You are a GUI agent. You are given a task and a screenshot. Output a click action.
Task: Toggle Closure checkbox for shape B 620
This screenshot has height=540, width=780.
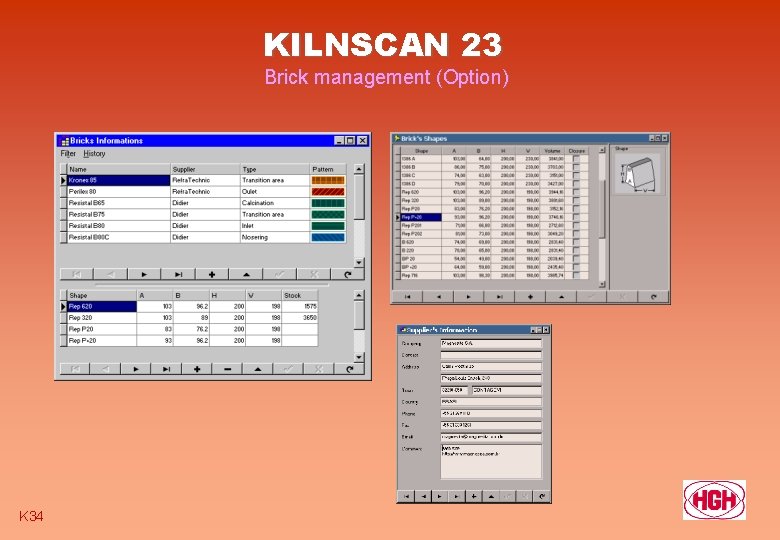[x=576, y=242]
